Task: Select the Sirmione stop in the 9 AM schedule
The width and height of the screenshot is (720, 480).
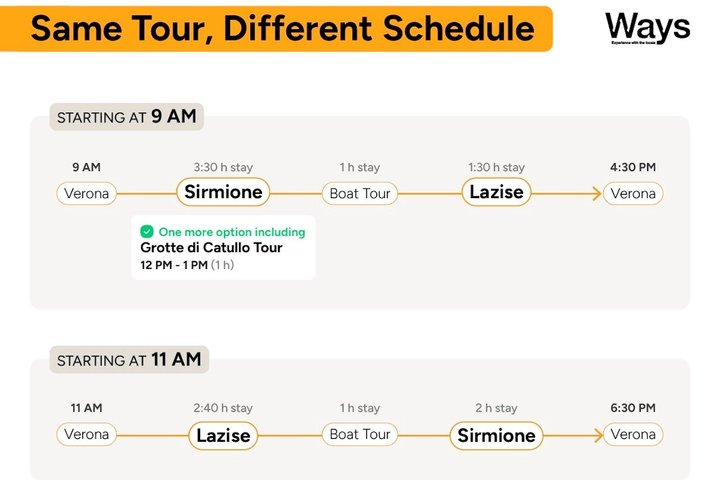Action: tap(223, 192)
